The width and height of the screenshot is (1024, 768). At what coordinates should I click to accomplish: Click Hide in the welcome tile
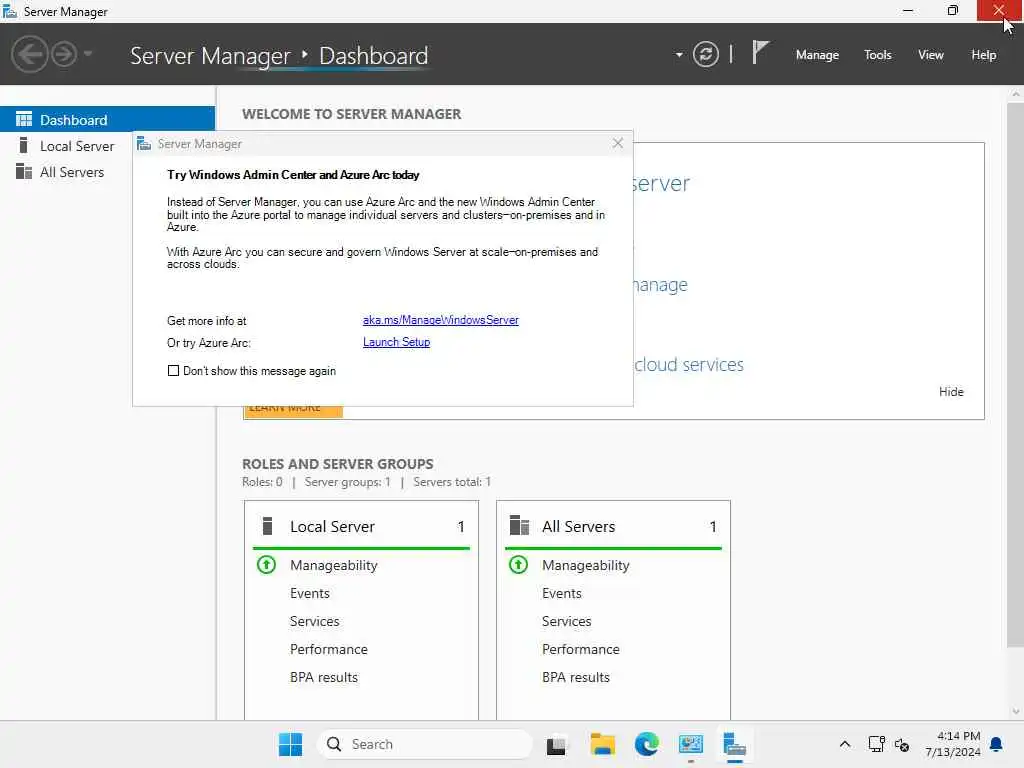pyautogui.click(x=951, y=392)
